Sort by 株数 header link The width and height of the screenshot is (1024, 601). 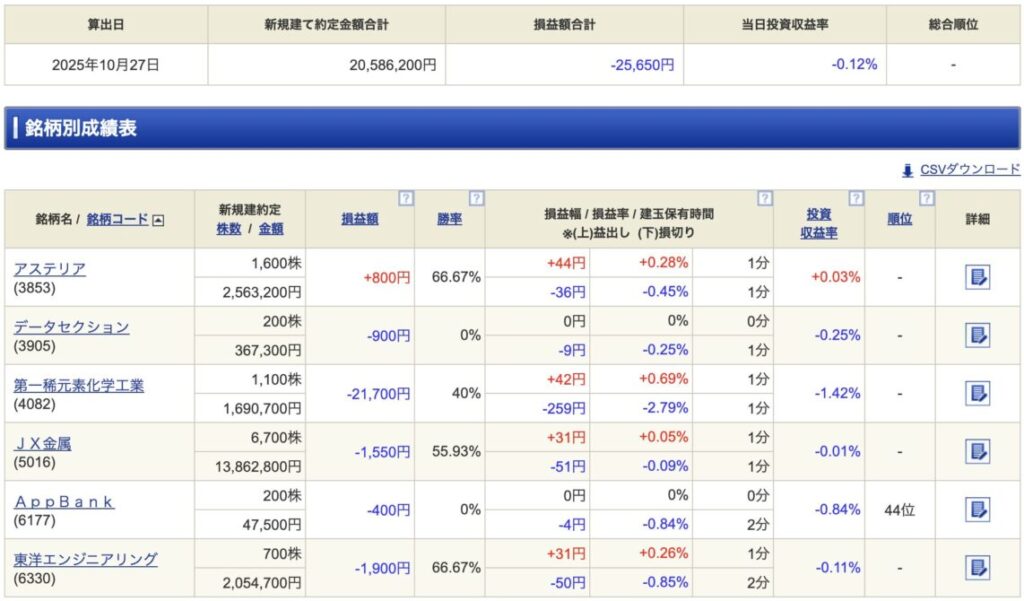tap(229, 228)
